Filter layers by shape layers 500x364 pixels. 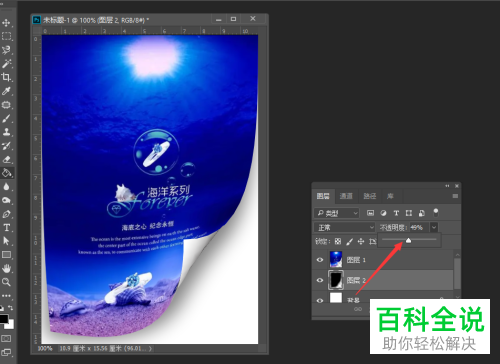[409, 213]
